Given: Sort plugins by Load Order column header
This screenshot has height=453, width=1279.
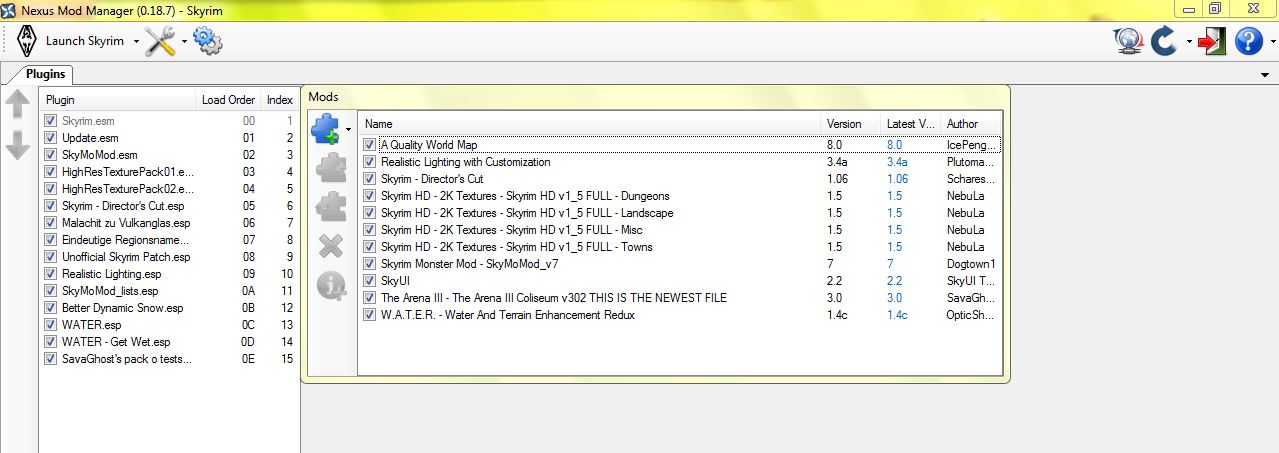Looking at the screenshot, I should (x=228, y=100).
